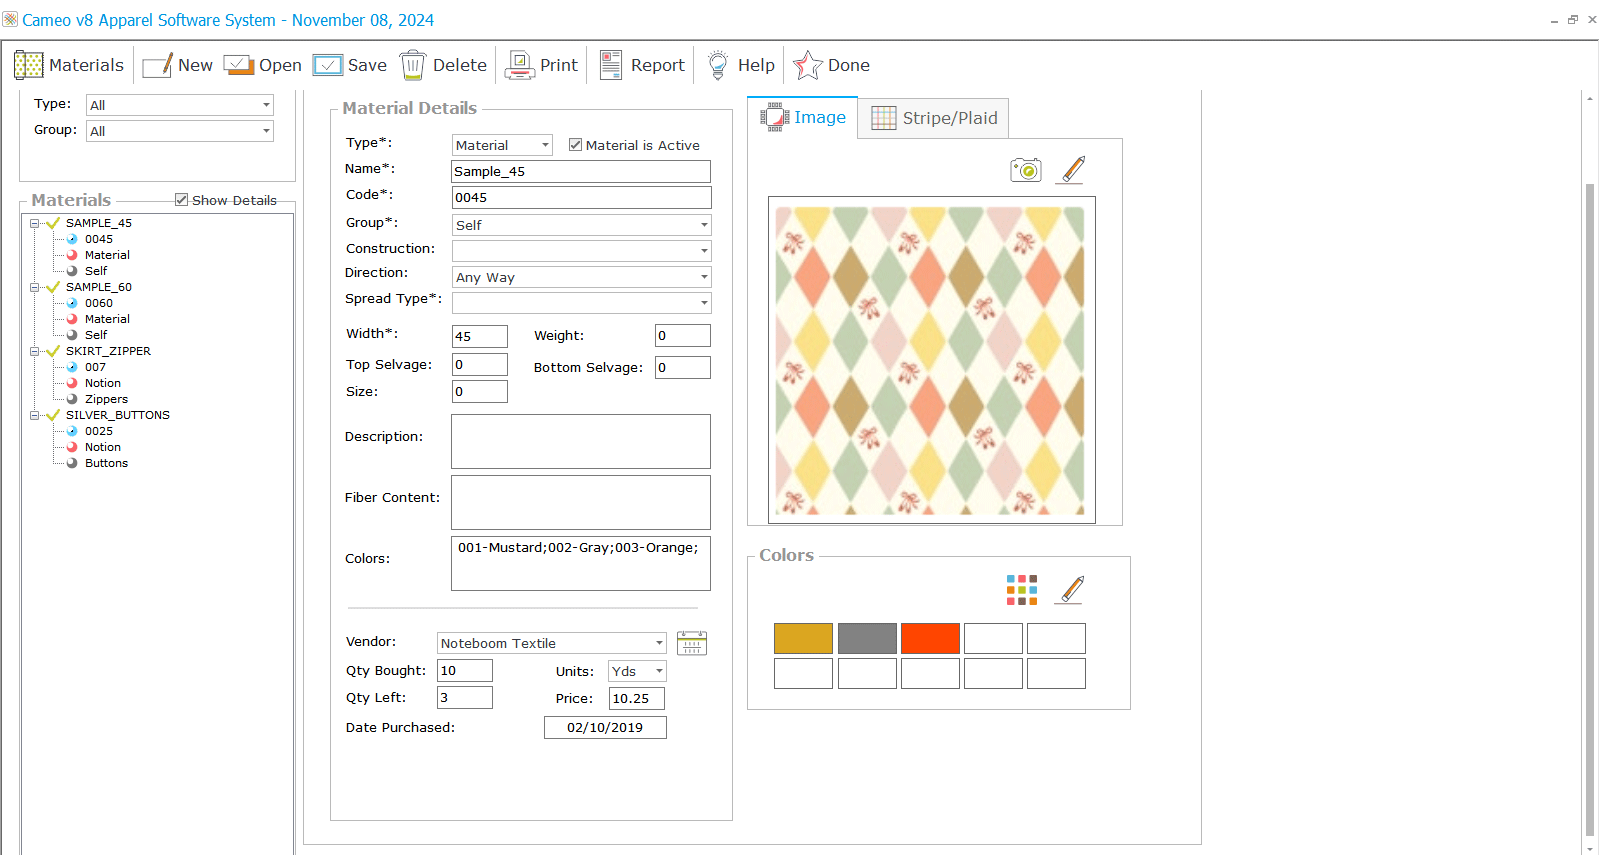Collapse the SILVER_BUTTONS tree node
This screenshot has height=855, width=1599.
click(x=34, y=415)
